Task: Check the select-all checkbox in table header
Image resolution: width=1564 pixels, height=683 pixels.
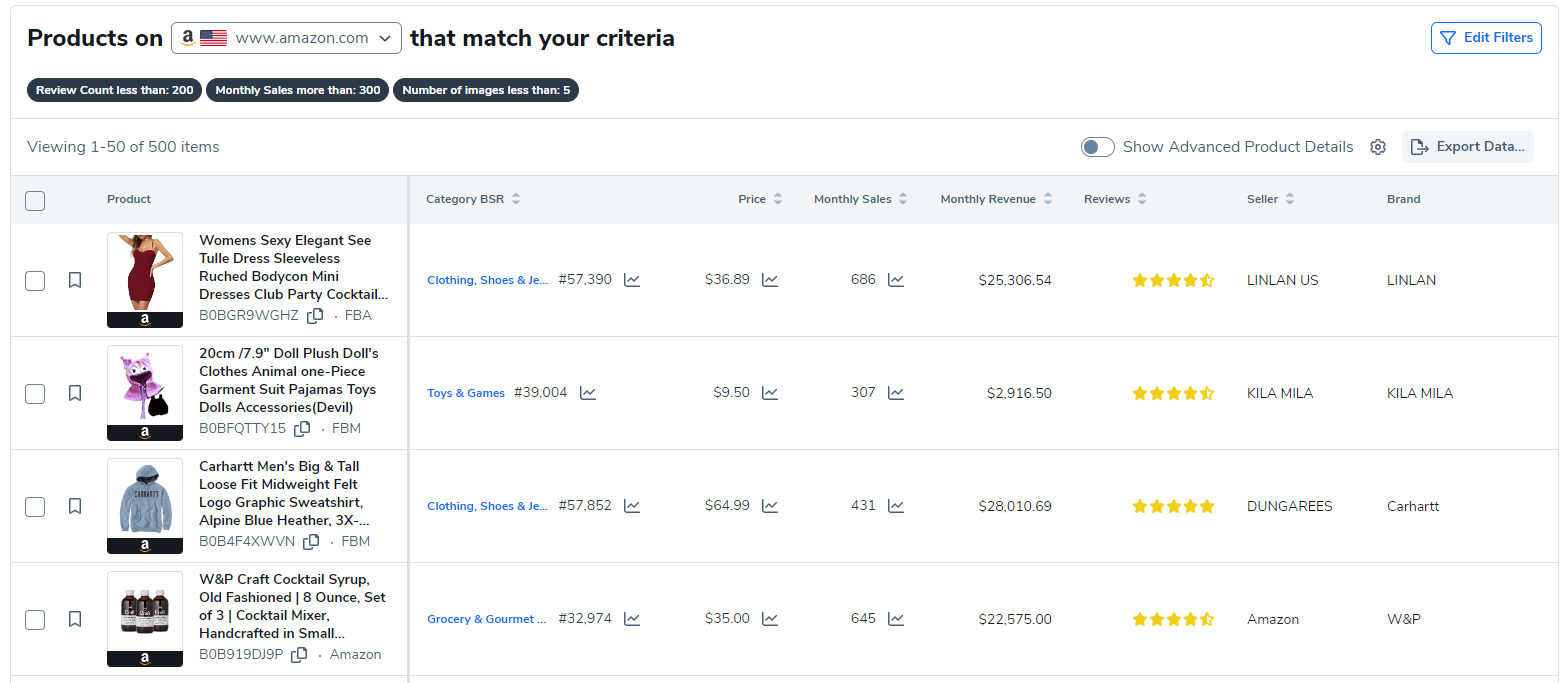Action: pyautogui.click(x=35, y=200)
